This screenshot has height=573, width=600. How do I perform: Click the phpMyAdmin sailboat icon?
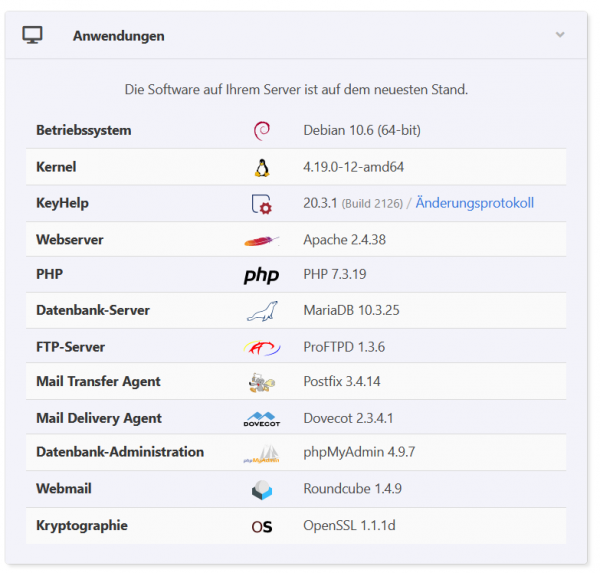point(262,454)
